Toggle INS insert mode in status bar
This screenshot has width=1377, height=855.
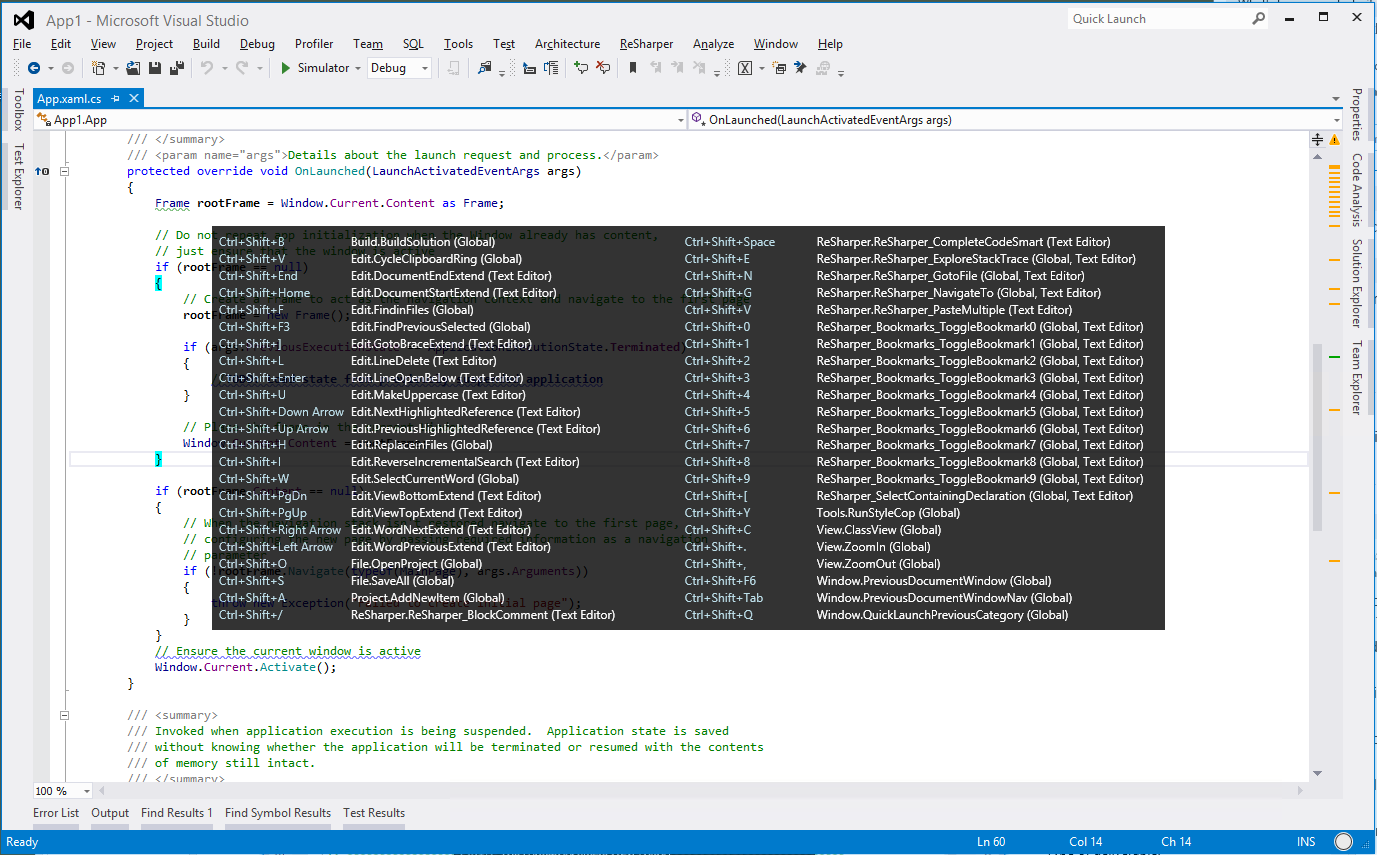coord(1306,842)
